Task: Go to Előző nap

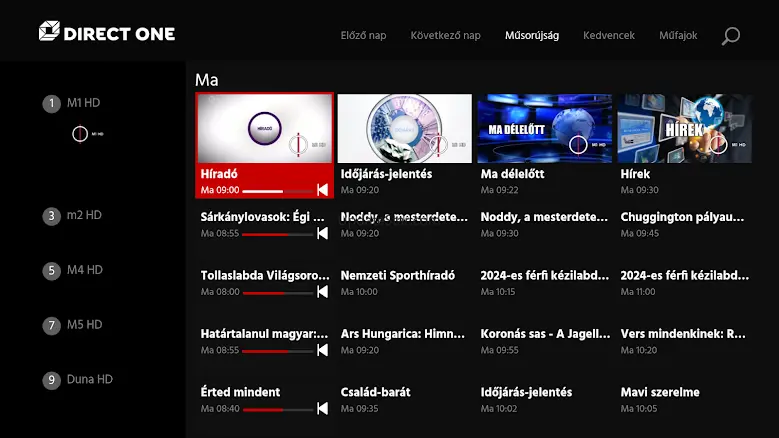Action: 363,35
